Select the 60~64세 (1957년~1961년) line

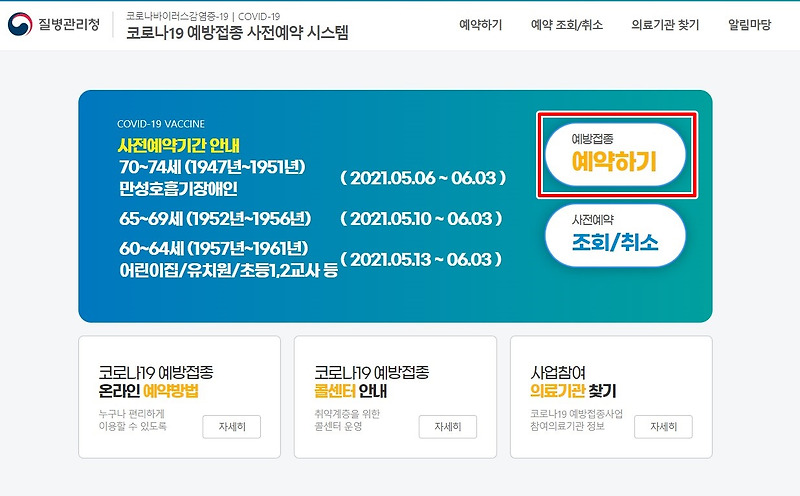(214, 249)
